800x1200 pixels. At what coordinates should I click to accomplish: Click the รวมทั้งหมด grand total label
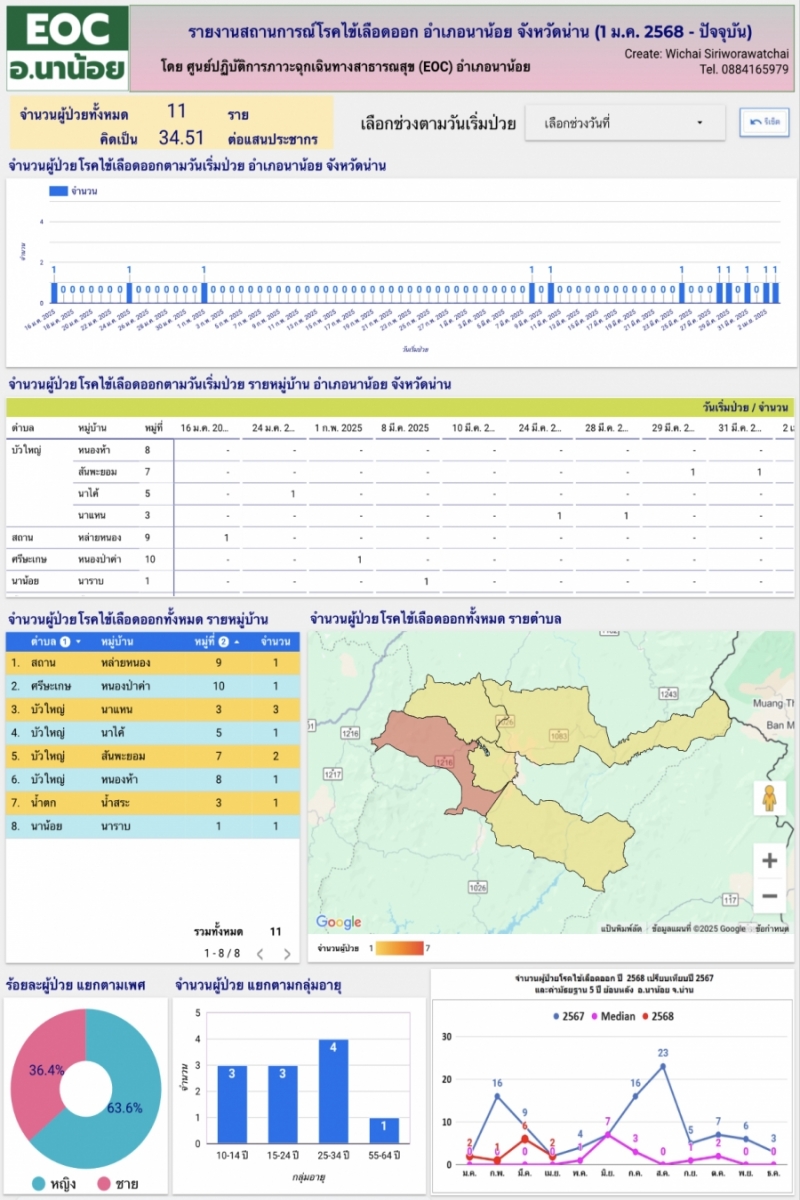pos(219,931)
